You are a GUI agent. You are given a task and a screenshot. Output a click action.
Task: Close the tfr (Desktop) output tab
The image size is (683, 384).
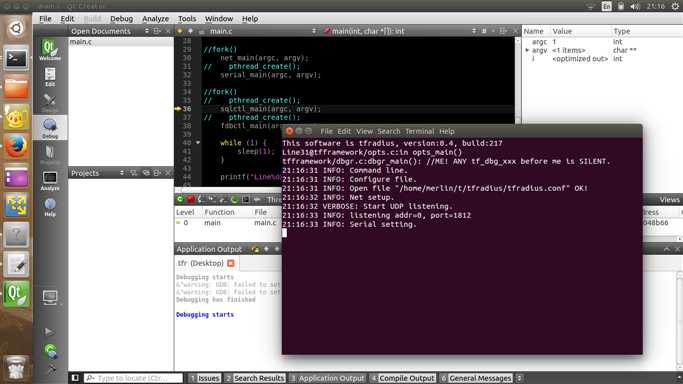tap(231, 263)
